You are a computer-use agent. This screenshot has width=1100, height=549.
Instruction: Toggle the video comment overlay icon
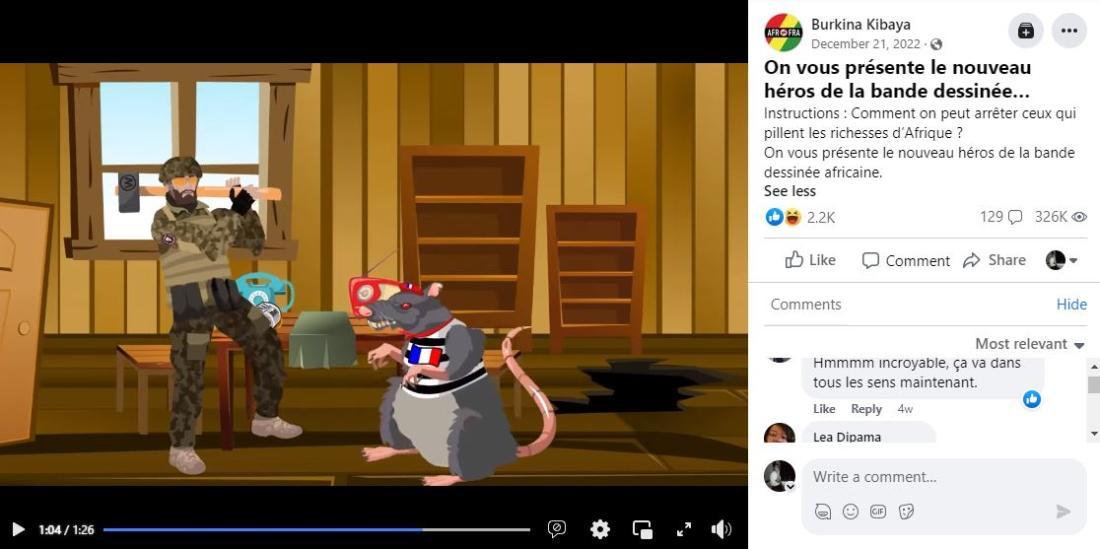[557, 529]
